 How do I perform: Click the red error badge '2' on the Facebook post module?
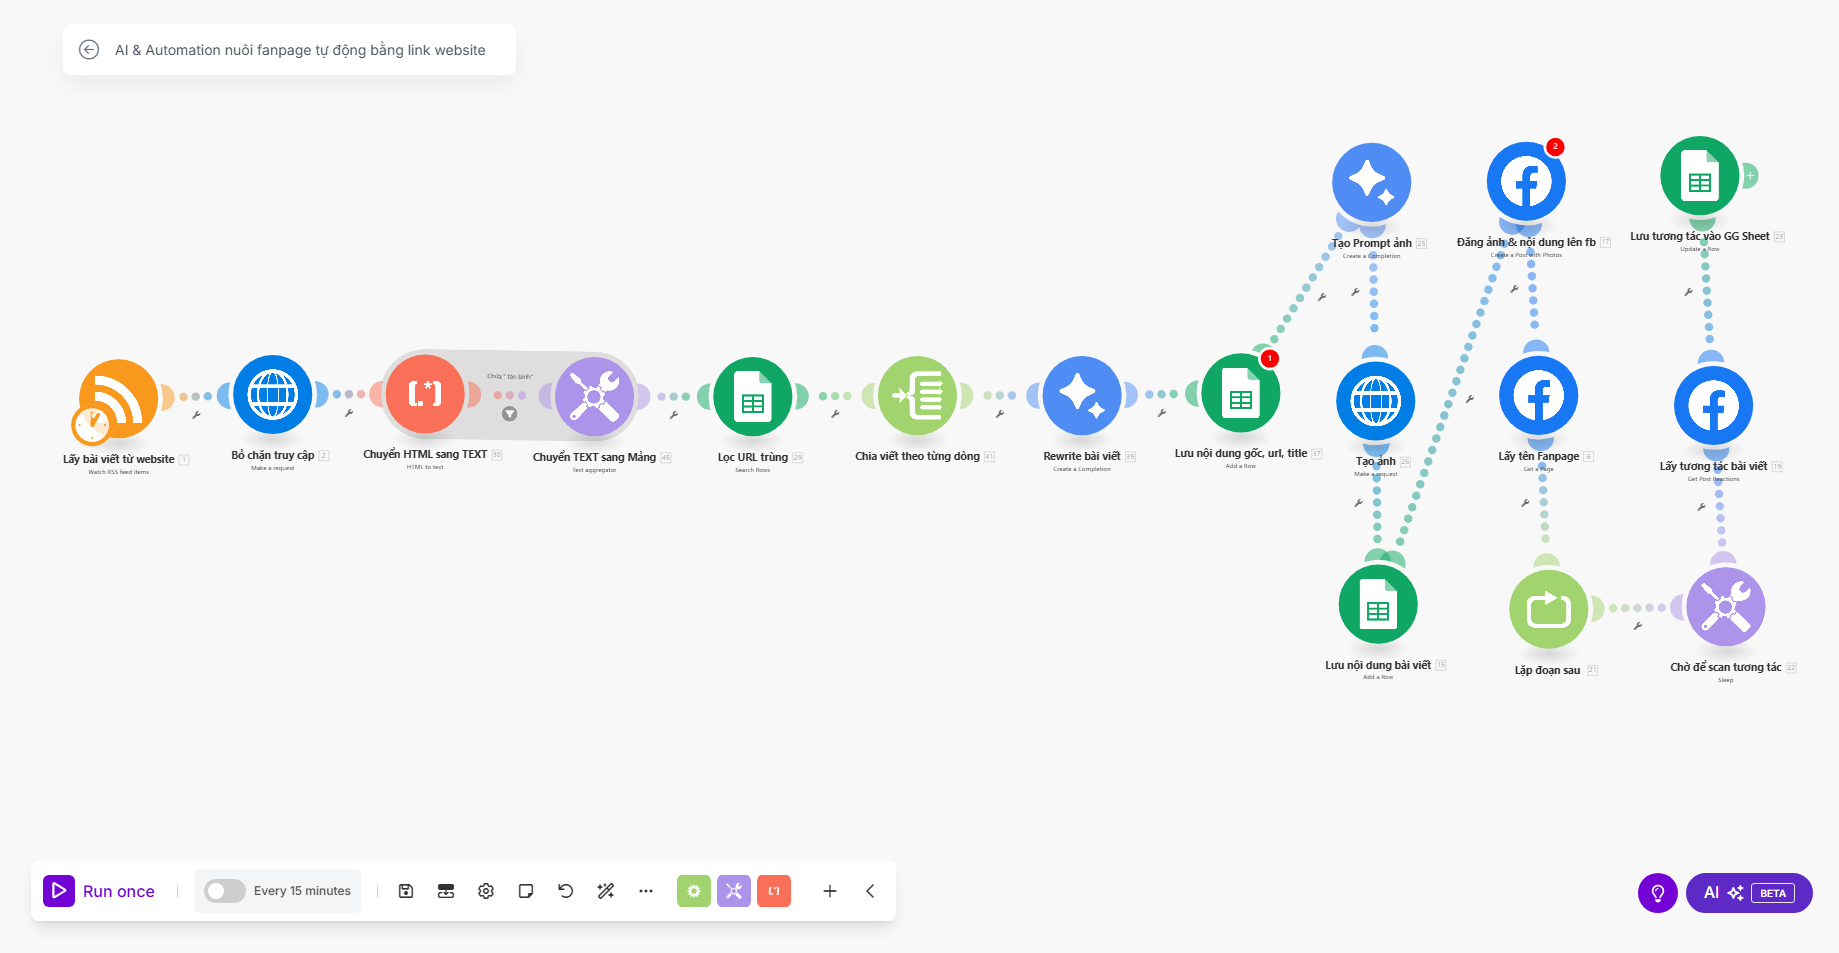[1555, 147]
